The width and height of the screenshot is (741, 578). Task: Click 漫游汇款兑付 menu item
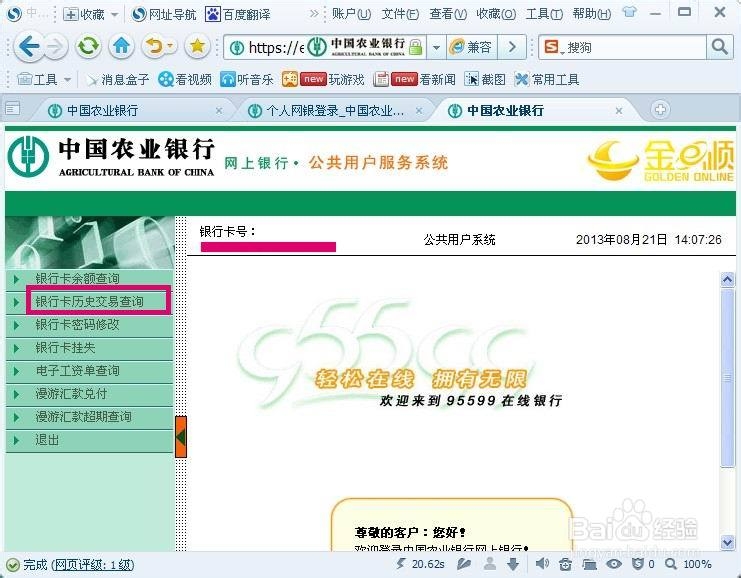coord(89,394)
